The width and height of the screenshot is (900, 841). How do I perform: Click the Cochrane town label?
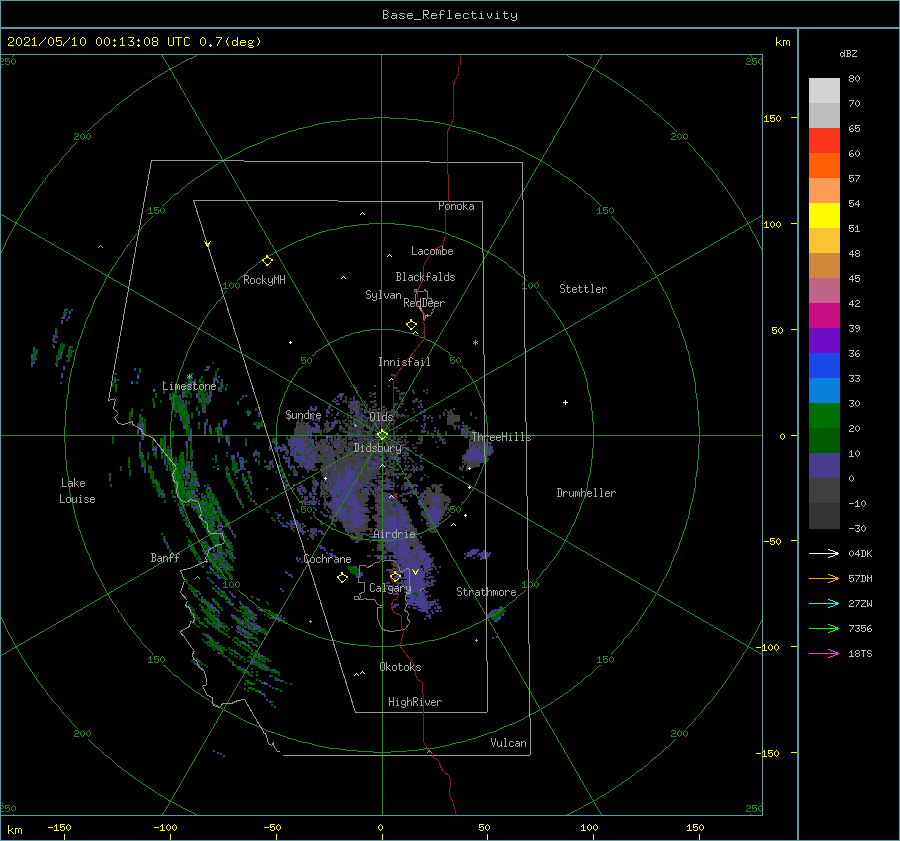[x=327, y=559]
